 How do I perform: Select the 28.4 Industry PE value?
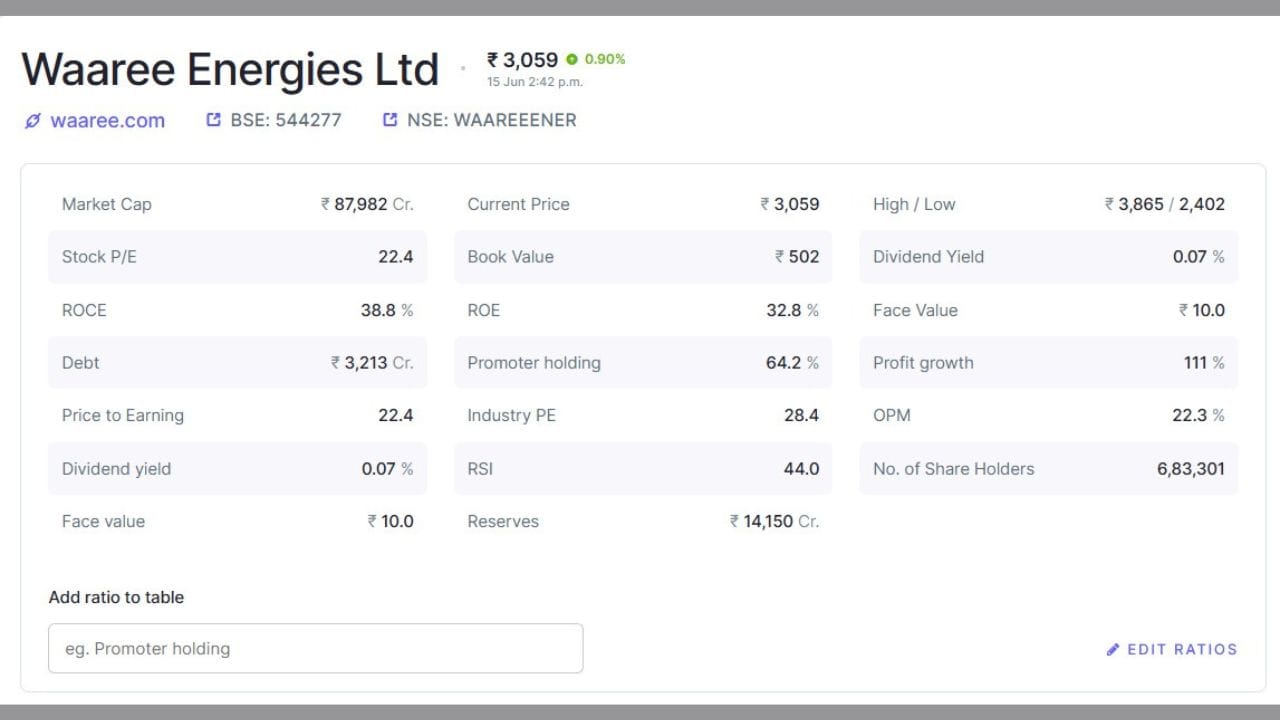click(x=802, y=415)
